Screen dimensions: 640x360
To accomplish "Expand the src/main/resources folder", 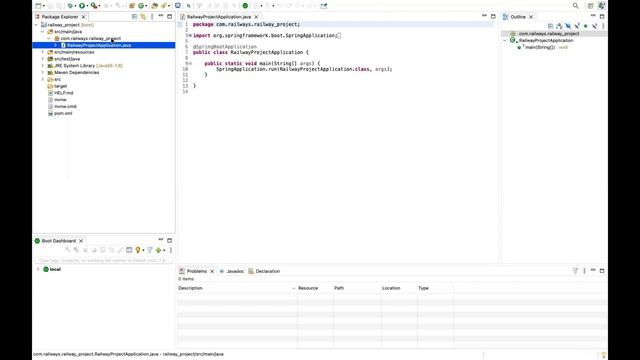I will click(42, 52).
